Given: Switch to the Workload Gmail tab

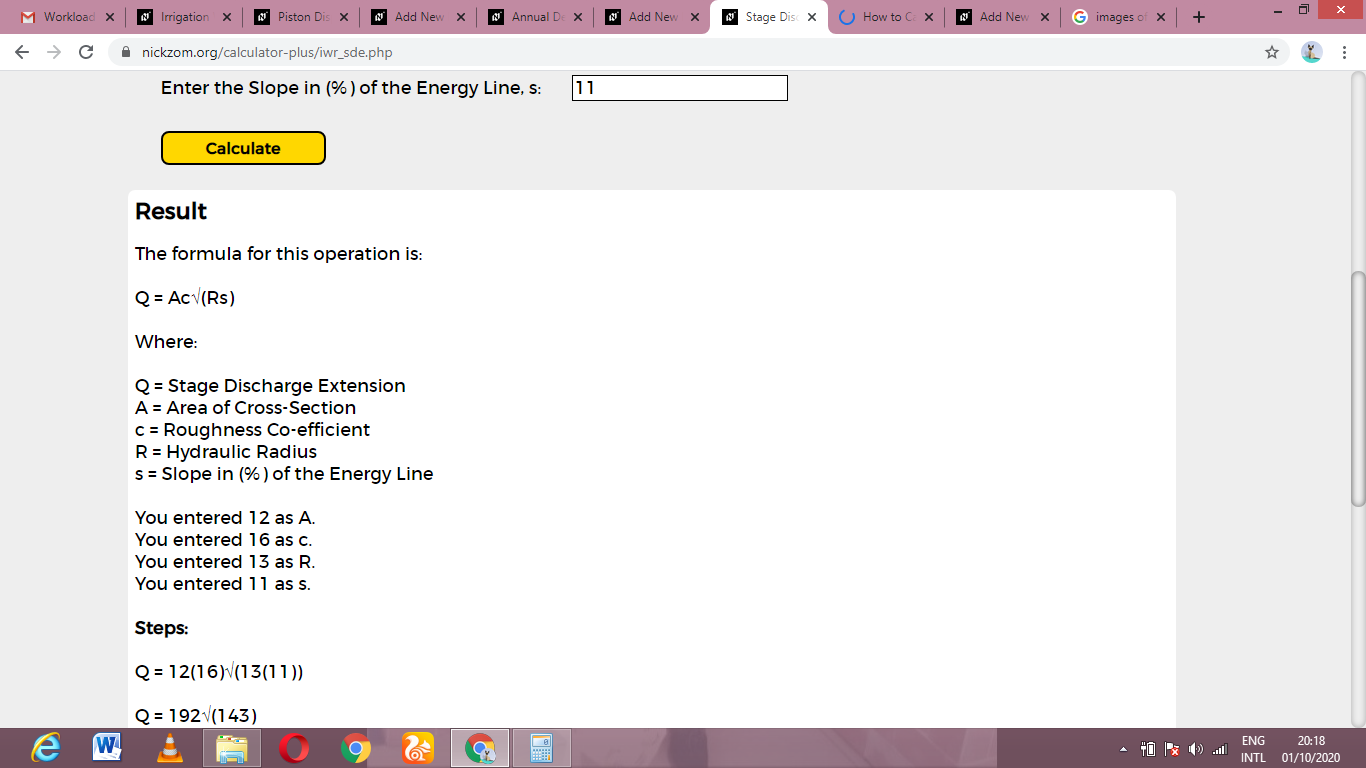Looking at the screenshot, I should [68, 17].
